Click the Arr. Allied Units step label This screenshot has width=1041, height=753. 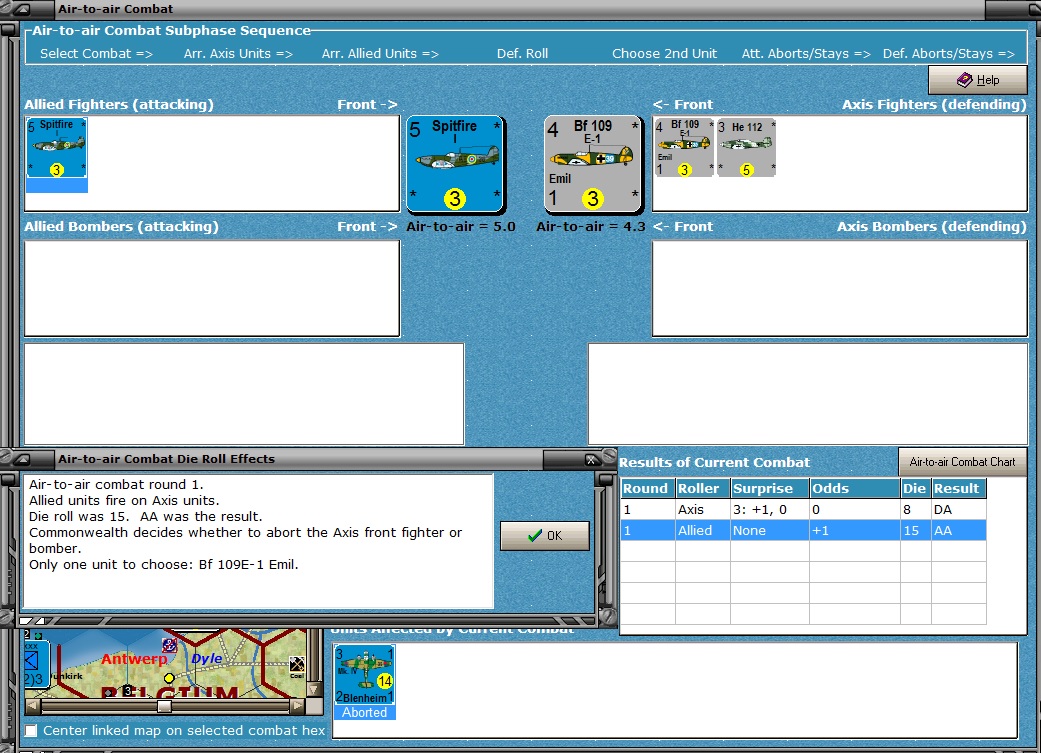[380, 54]
